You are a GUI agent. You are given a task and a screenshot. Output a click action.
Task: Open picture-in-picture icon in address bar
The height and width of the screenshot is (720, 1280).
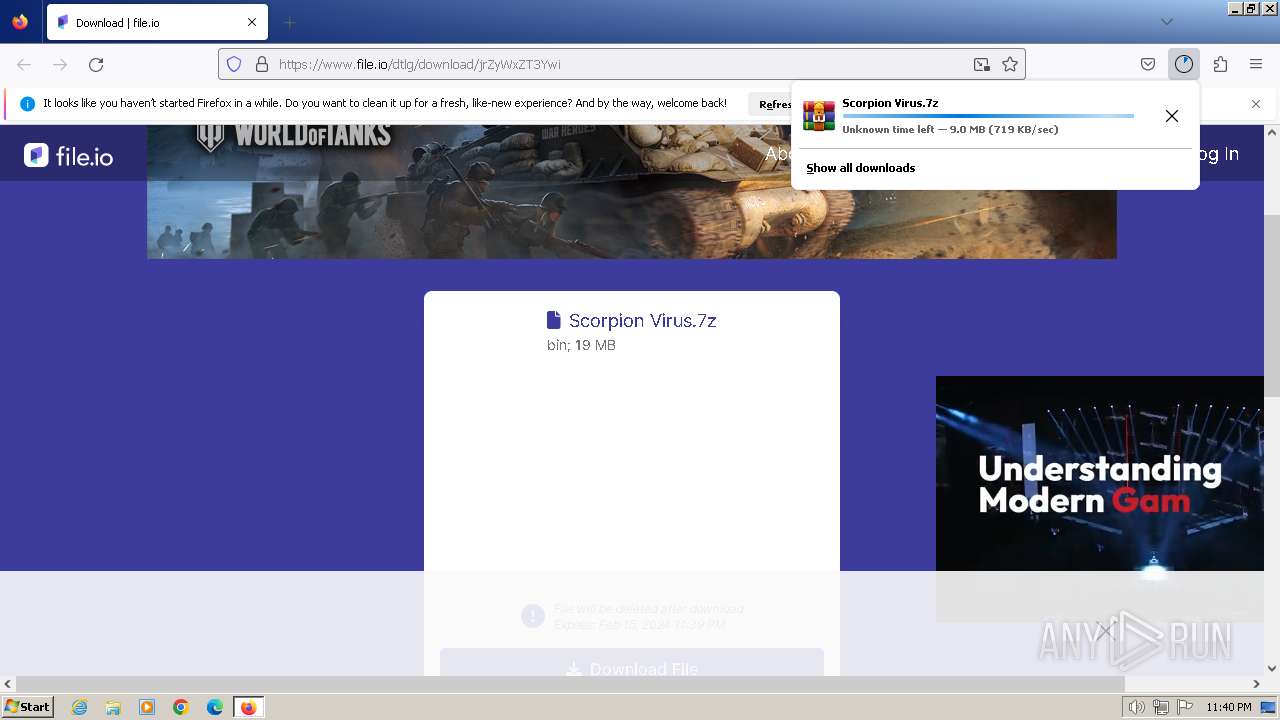982,64
